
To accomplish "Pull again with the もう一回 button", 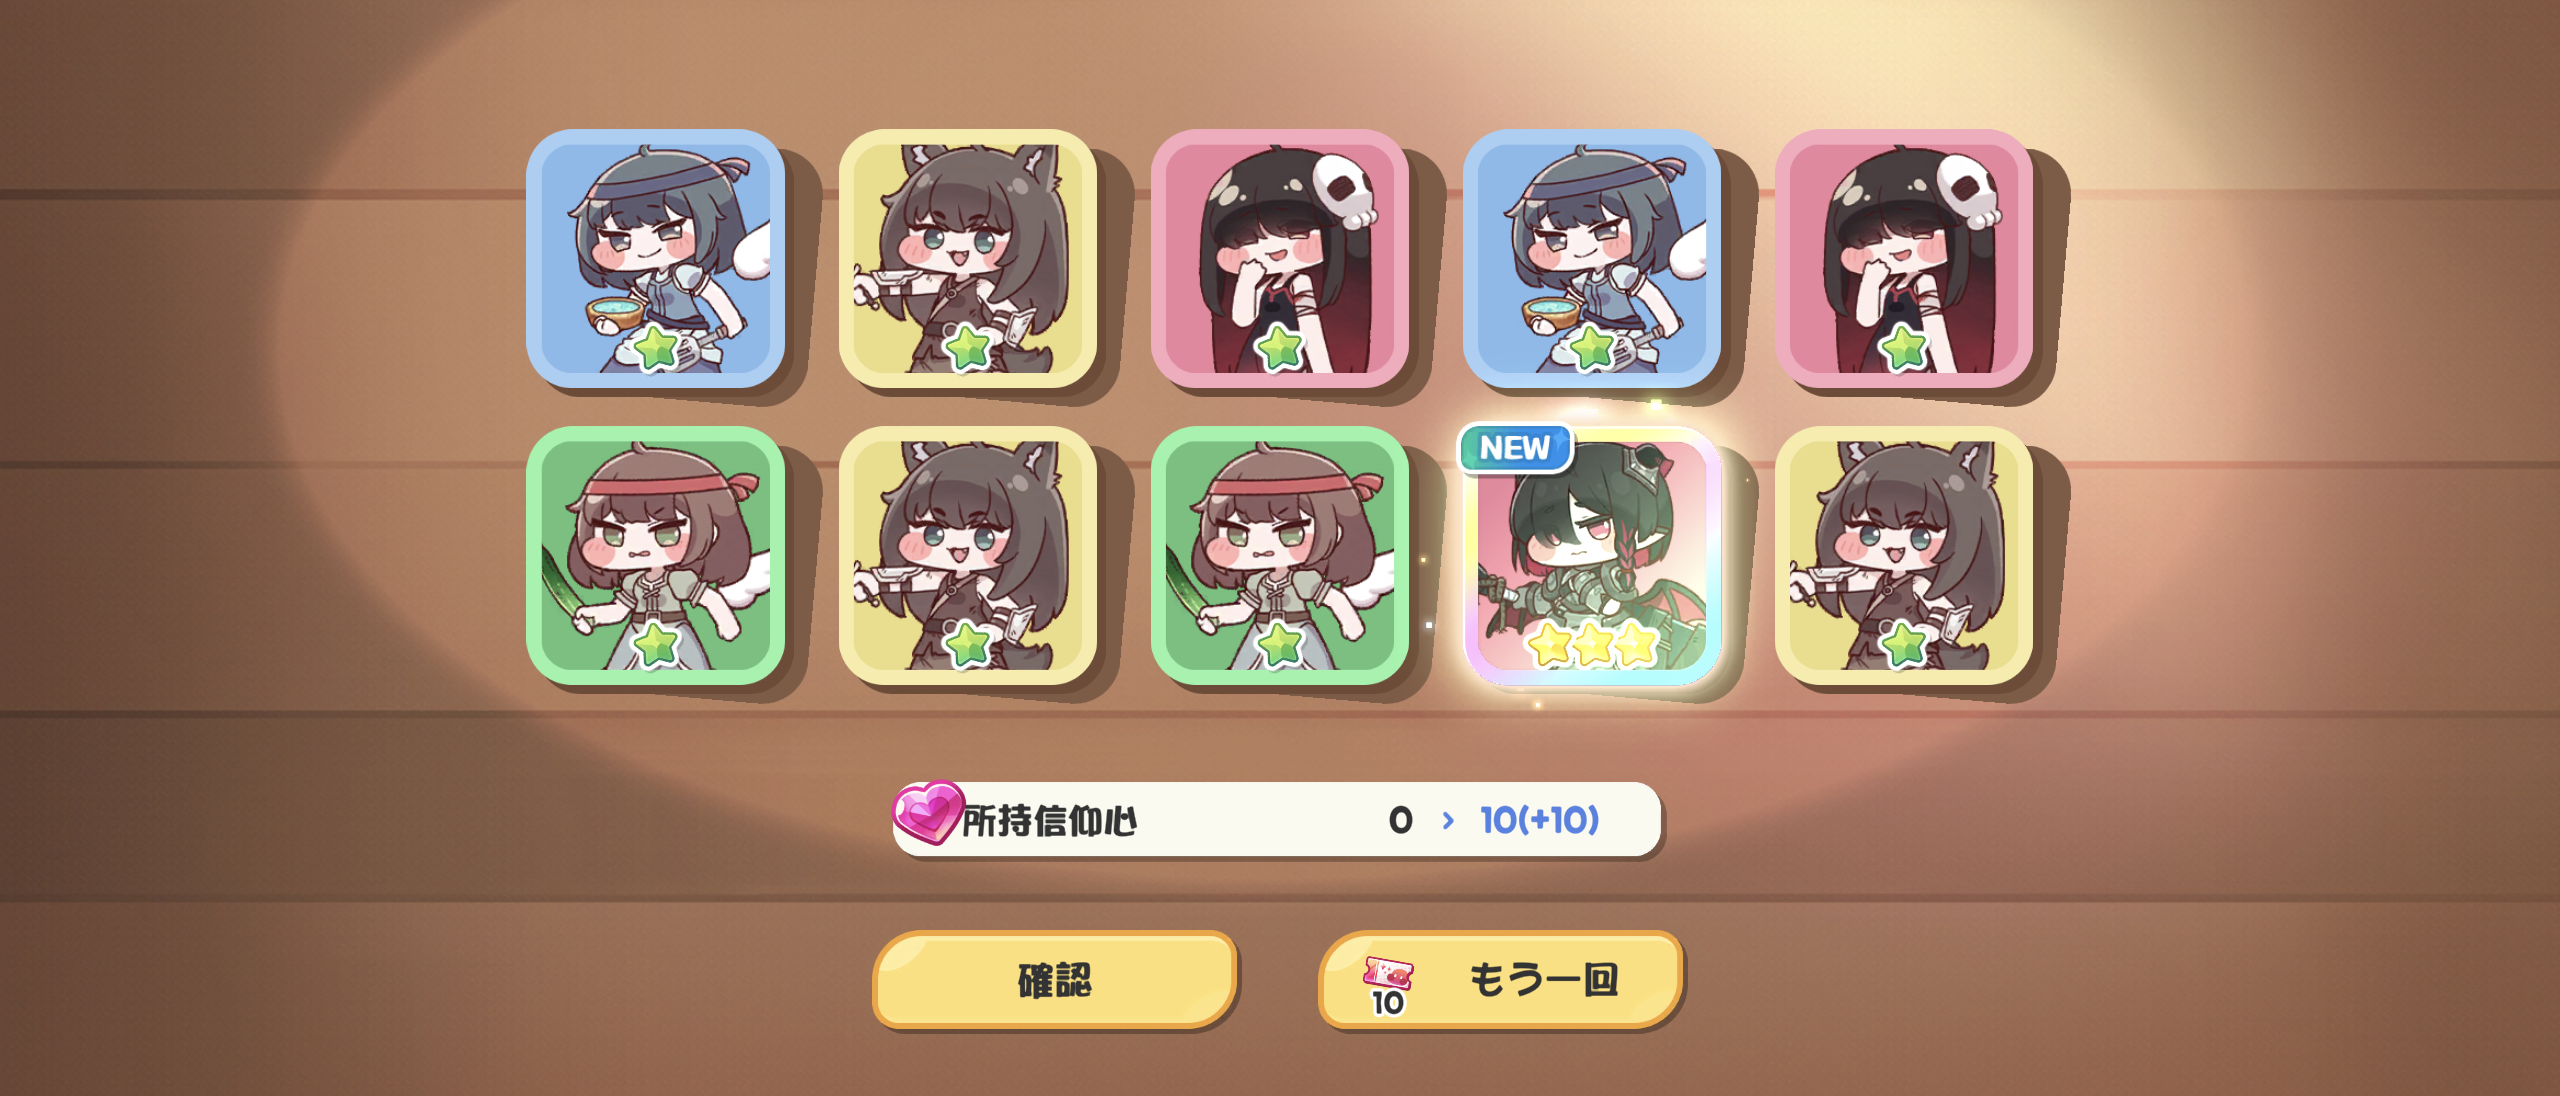I will click(x=1500, y=979).
